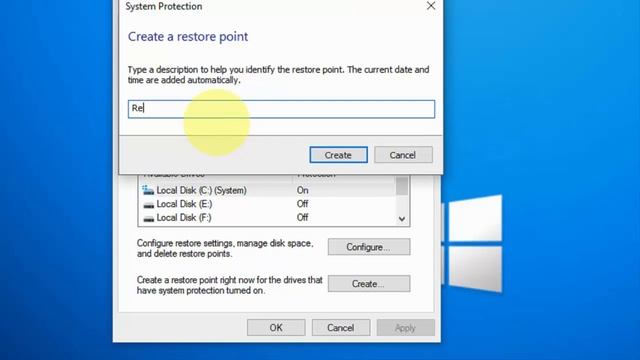Click Create in the restore point dialog
The height and width of the screenshot is (360, 640).
(x=338, y=155)
